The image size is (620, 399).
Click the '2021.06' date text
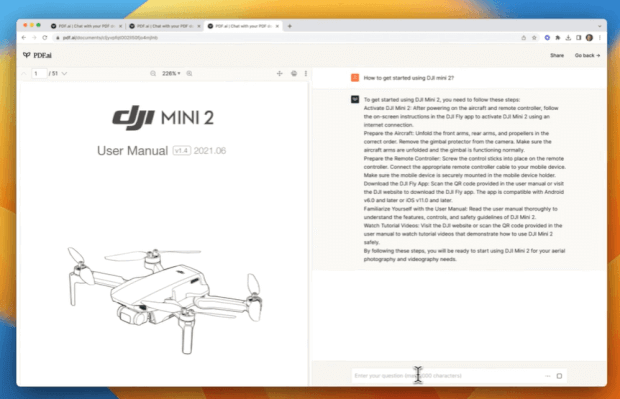210,151
